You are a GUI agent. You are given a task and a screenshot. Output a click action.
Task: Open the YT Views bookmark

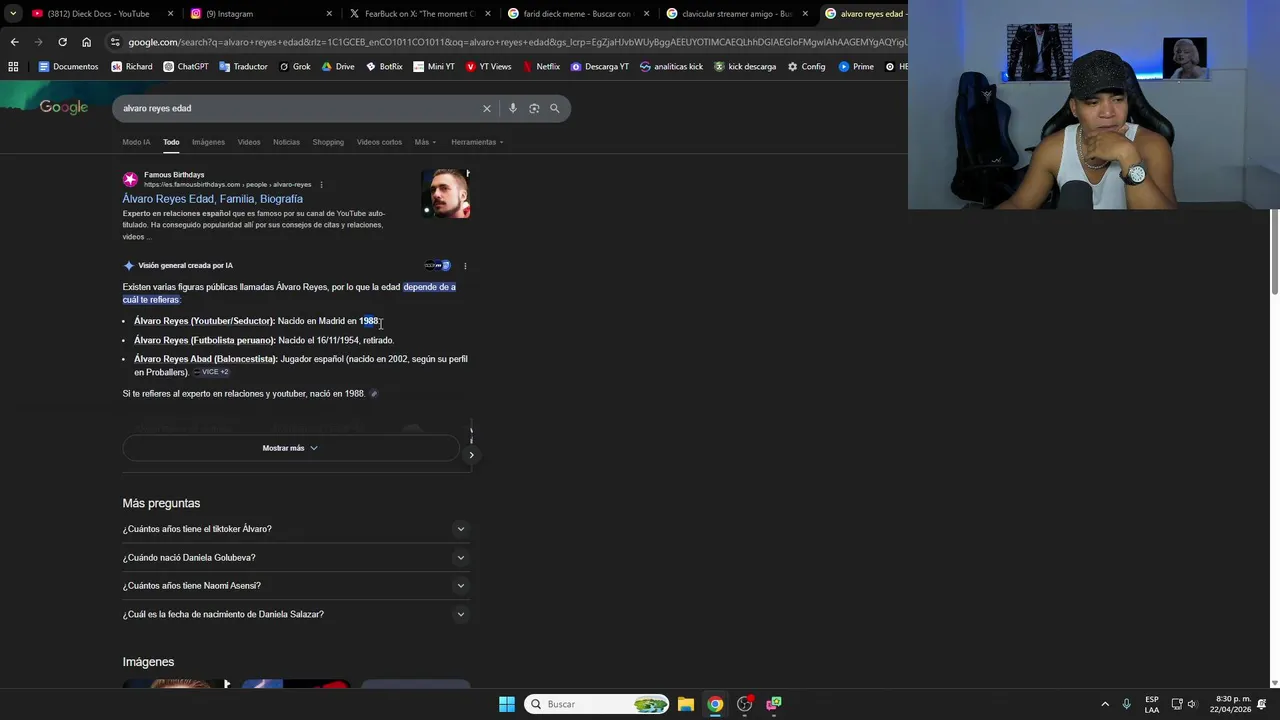[488, 67]
